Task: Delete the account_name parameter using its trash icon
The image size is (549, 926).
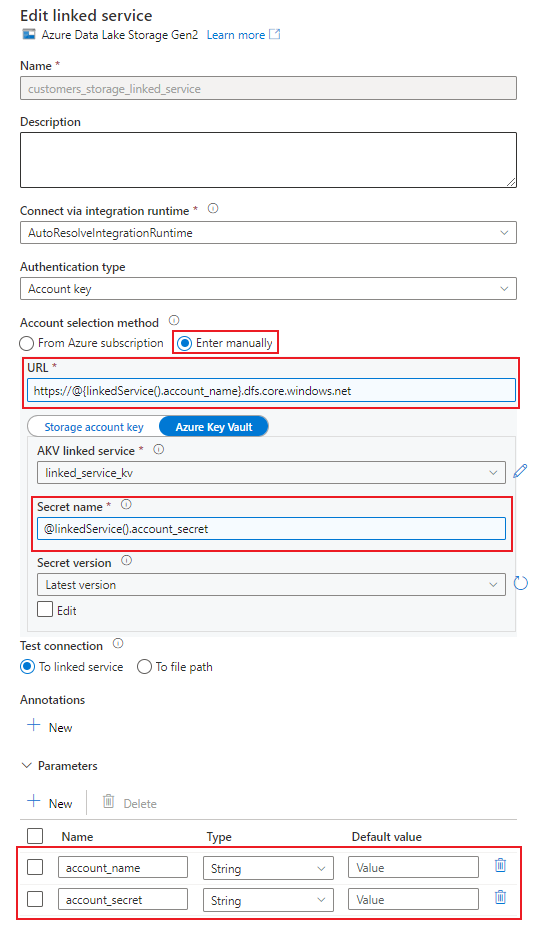Action: coord(500,865)
